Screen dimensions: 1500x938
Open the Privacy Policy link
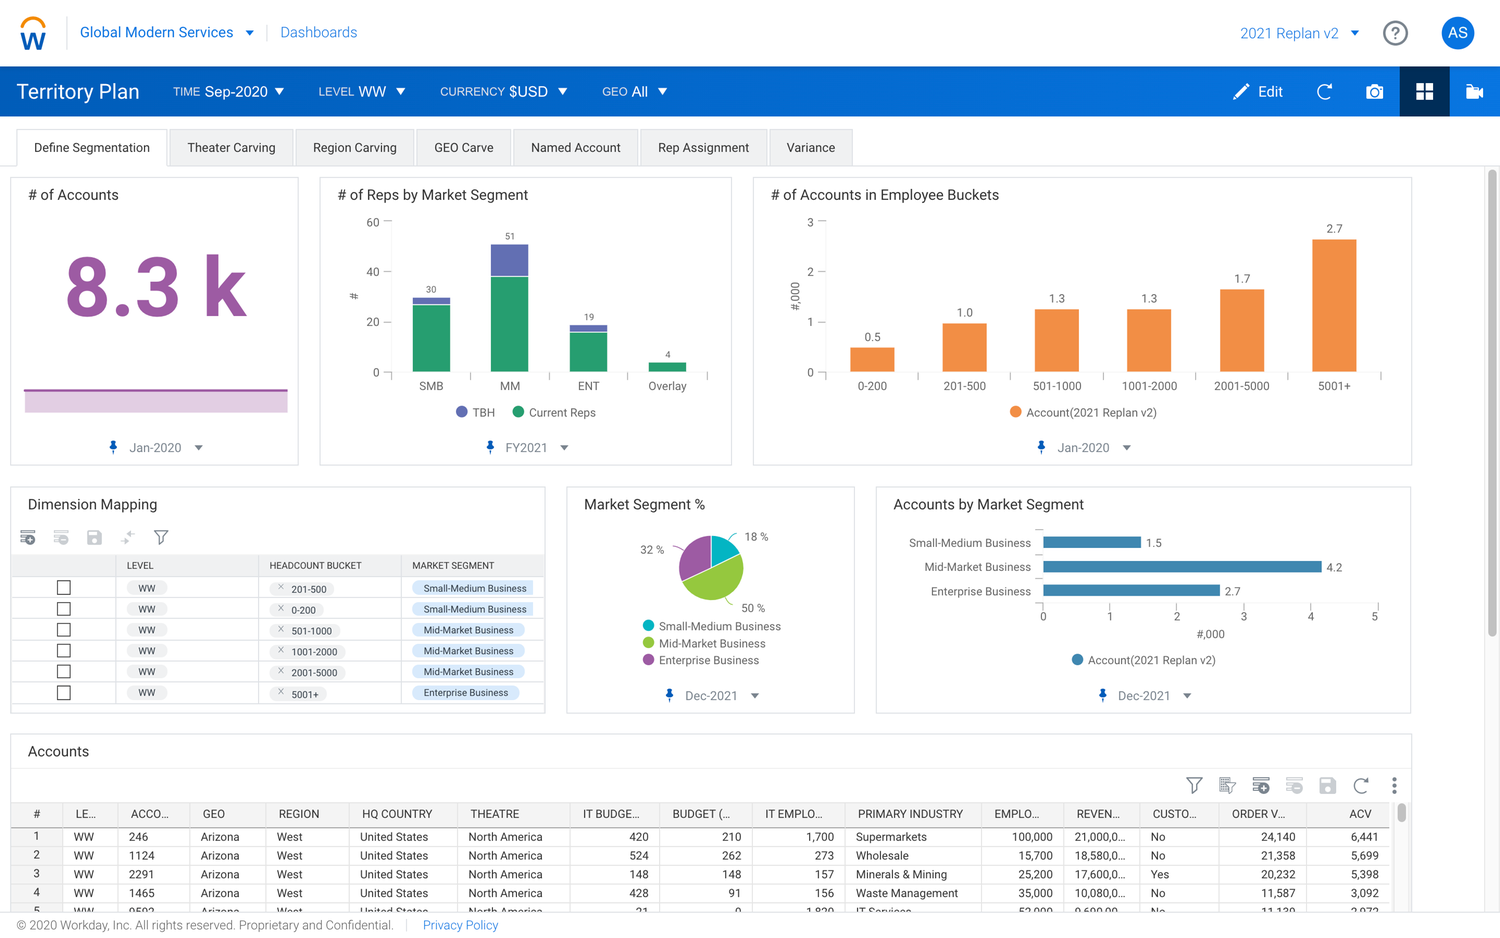click(x=460, y=925)
